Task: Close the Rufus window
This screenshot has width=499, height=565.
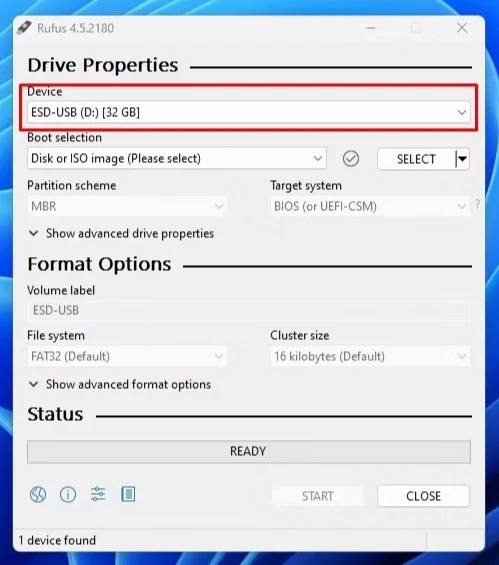Action: pyautogui.click(x=462, y=28)
